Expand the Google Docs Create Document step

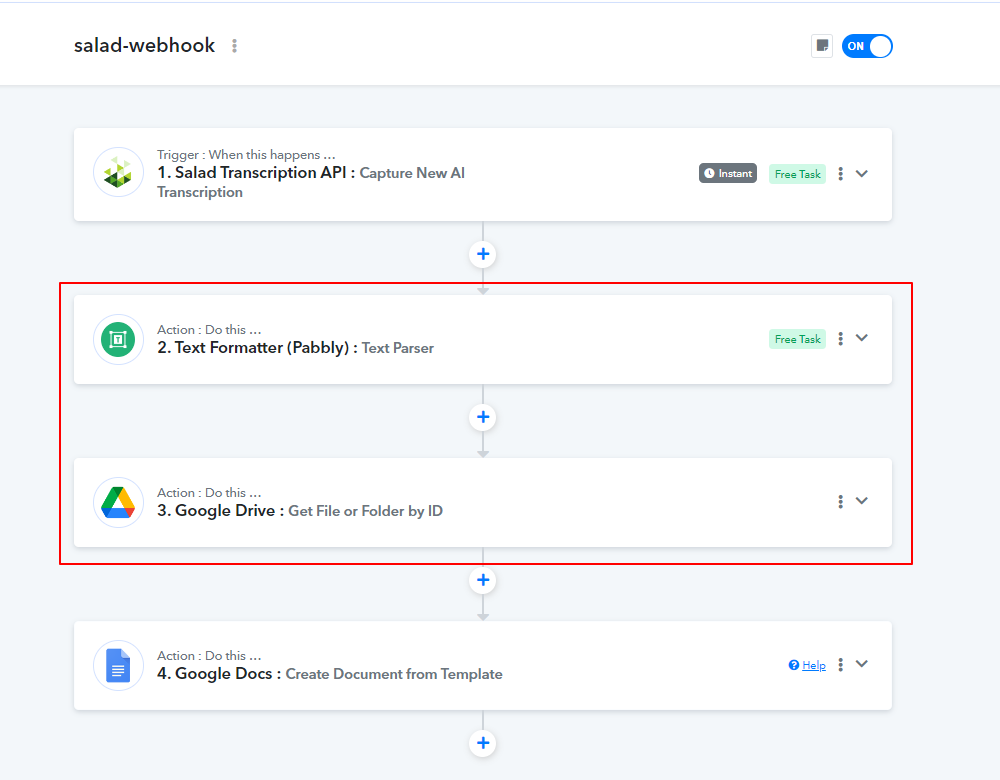tap(862, 664)
